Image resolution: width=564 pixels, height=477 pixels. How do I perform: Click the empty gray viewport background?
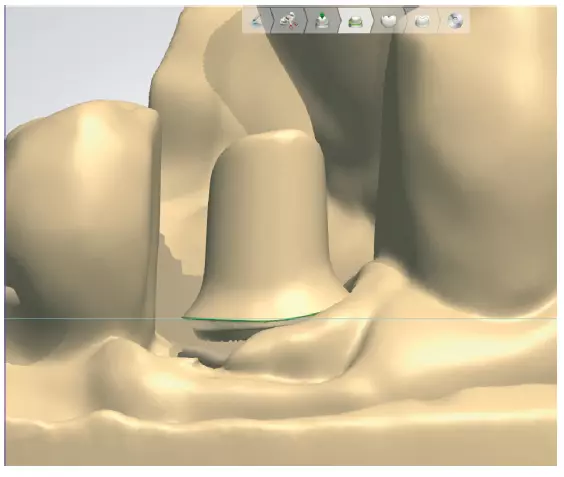pyautogui.click(x=72, y=54)
